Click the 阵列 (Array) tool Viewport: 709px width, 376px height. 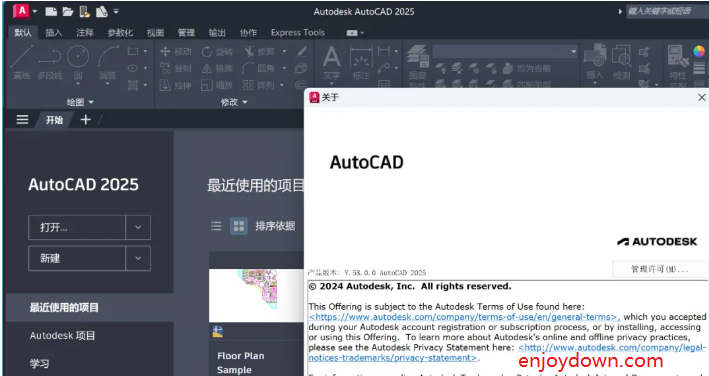[259, 85]
